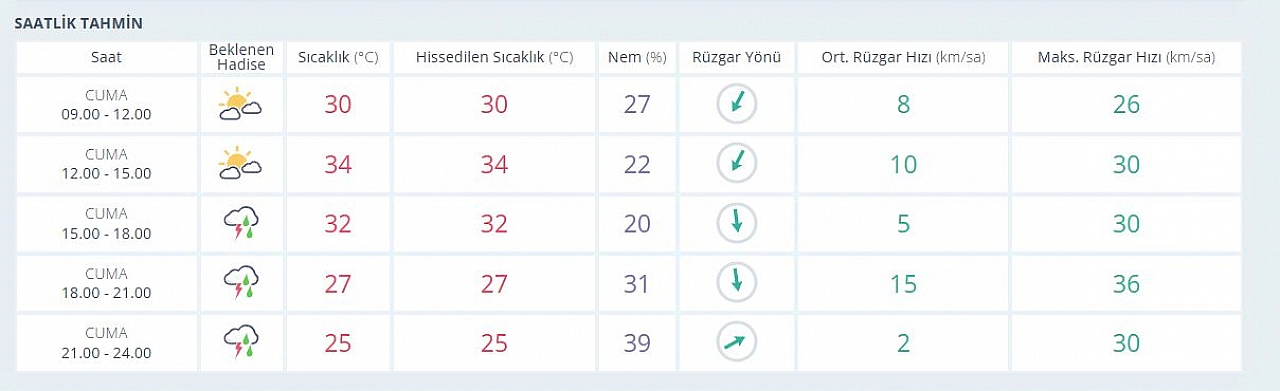The height and width of the screenshot is (391, 1280).
Task: Click thunderstorm icon for 15.00 - 18.00
Action: [x=241, y=223]
